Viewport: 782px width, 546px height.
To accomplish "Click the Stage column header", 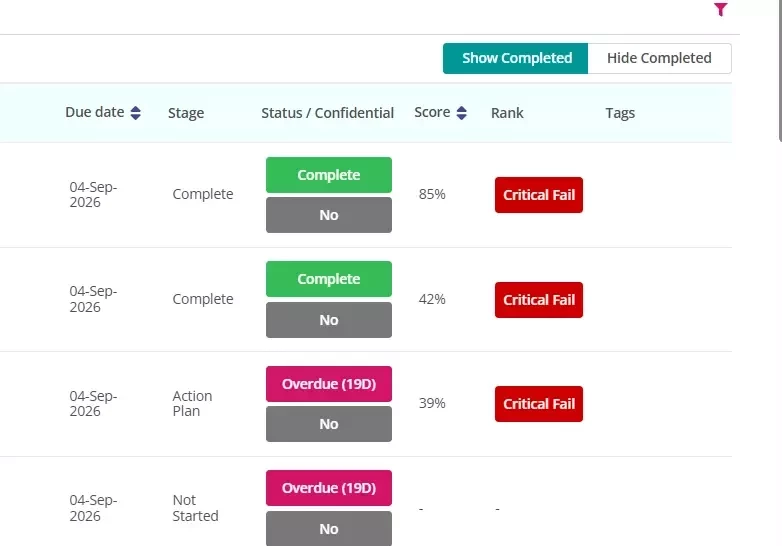I will pos(186,113).
